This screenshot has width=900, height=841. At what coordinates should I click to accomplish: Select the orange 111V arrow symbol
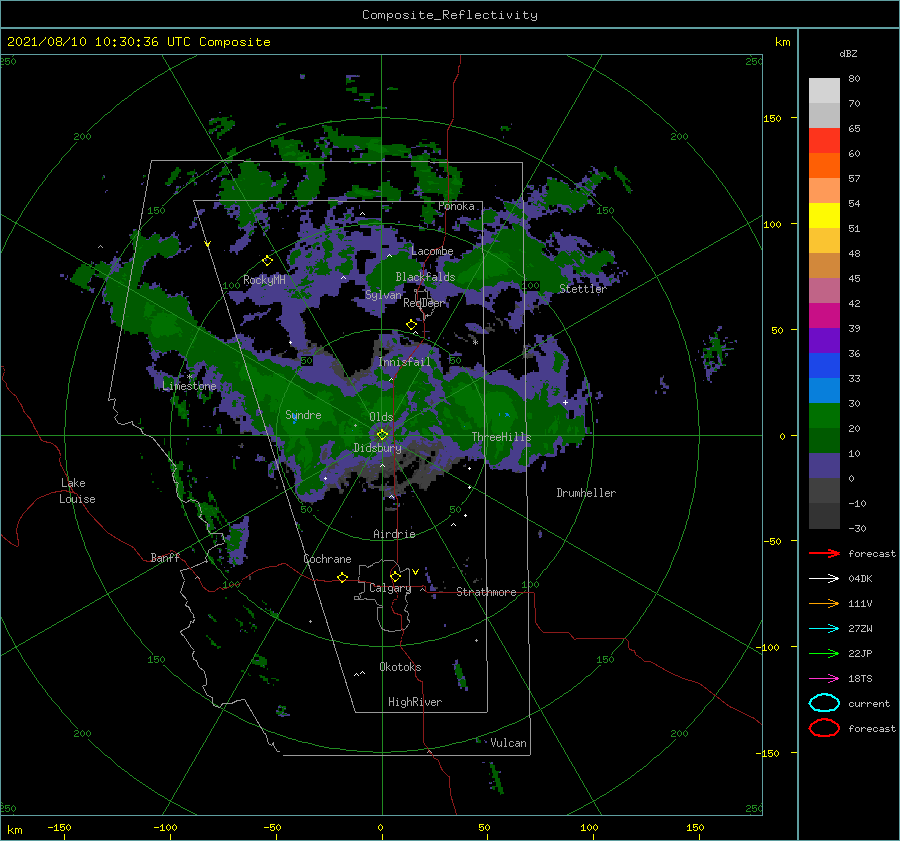[x=824, y=603]
